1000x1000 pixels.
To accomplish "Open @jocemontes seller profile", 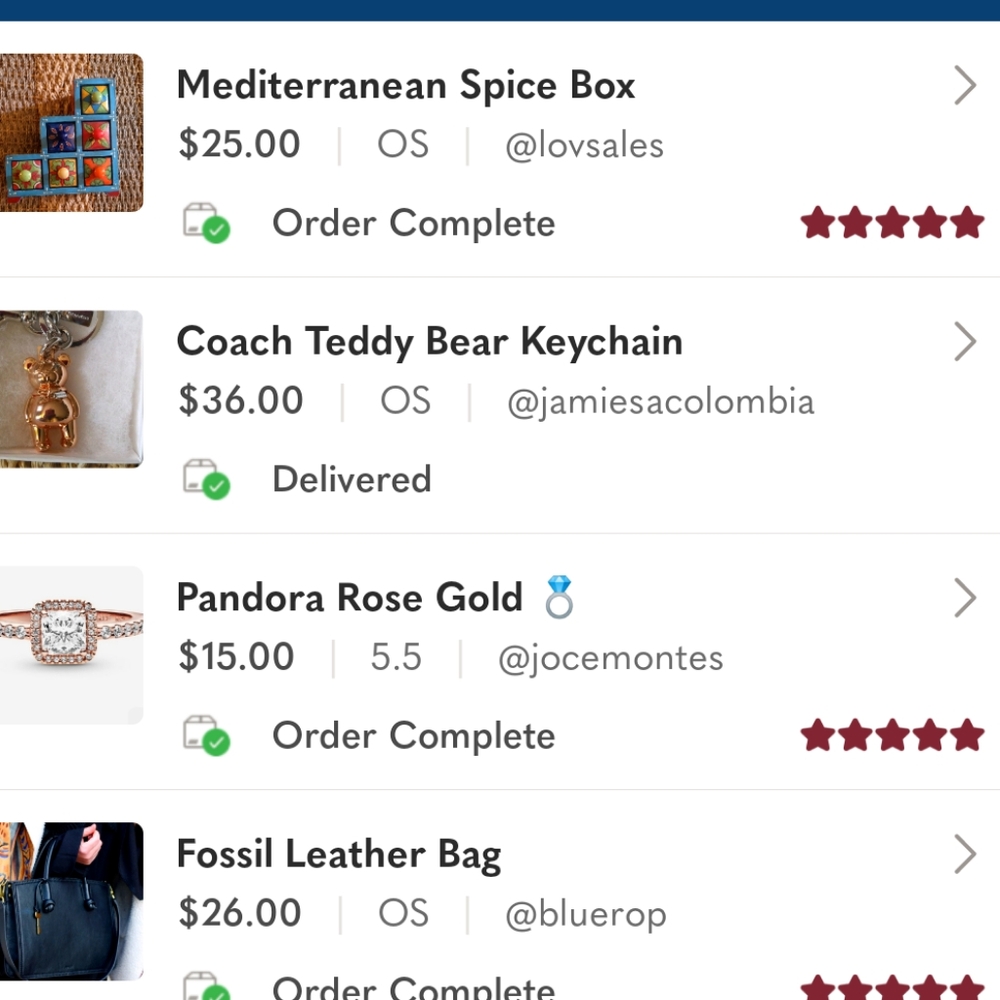I will click(x=610, y=658).
